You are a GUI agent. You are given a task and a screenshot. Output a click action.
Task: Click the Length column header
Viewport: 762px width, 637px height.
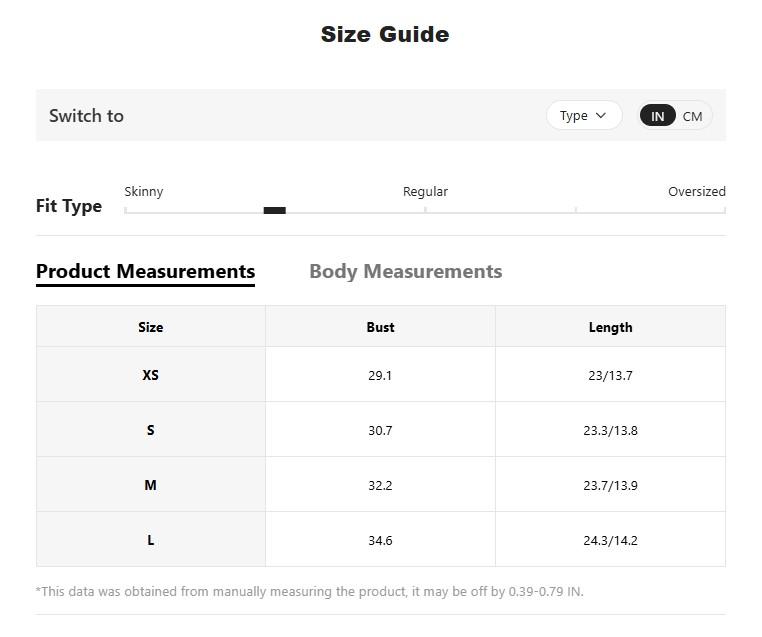click(610, 327)
